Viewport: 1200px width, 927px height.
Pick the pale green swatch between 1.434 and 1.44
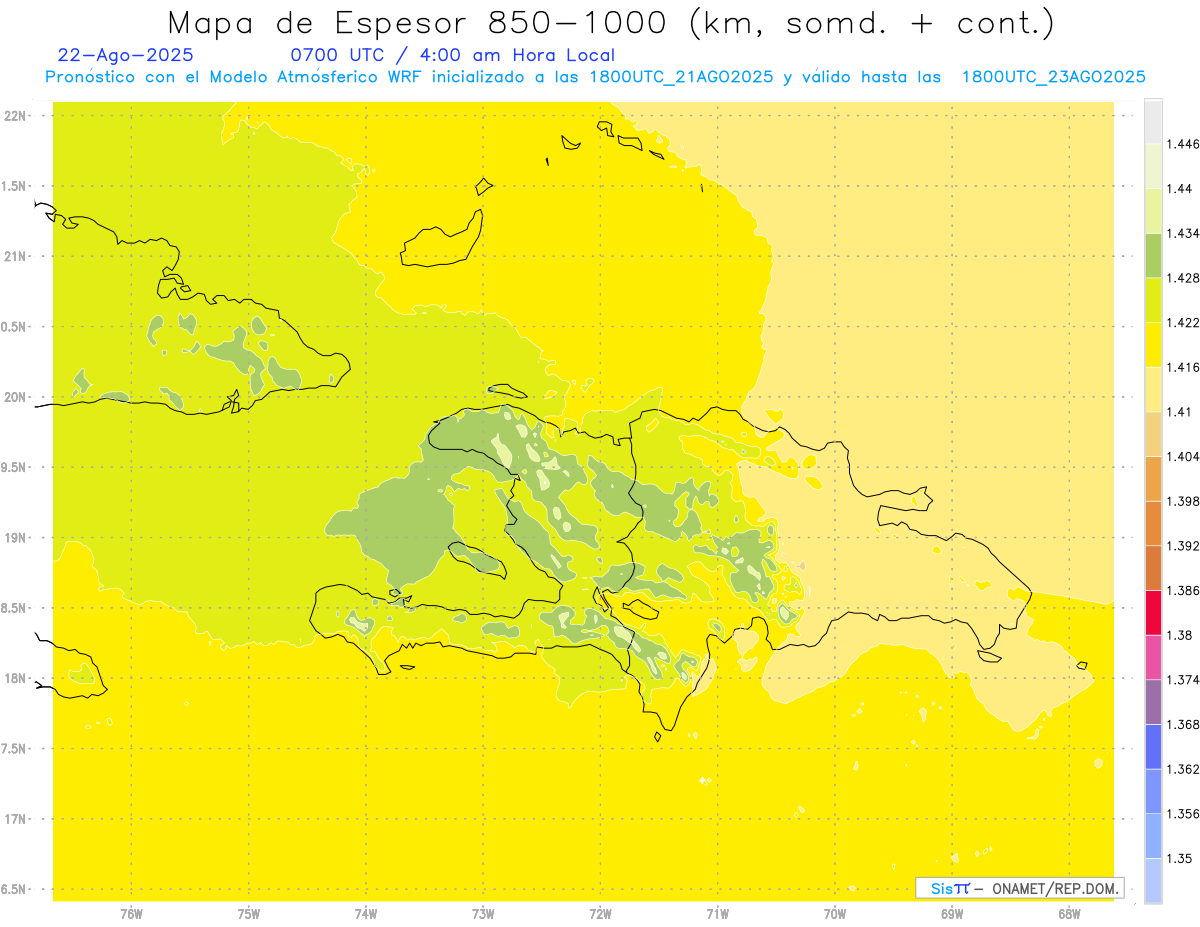(1153, 211)
